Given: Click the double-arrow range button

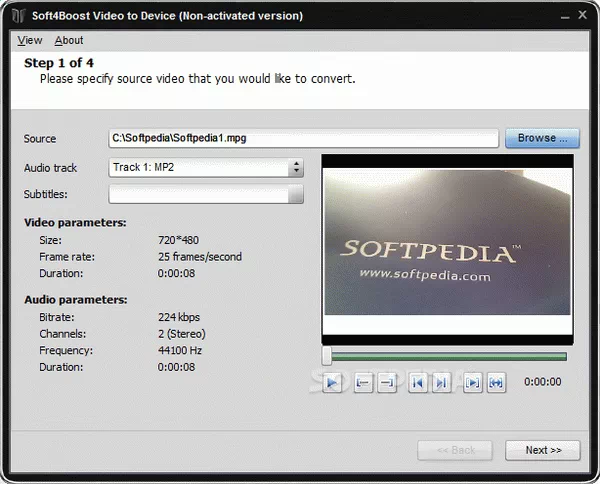Looking at the screenshot, I should [497, 382].
